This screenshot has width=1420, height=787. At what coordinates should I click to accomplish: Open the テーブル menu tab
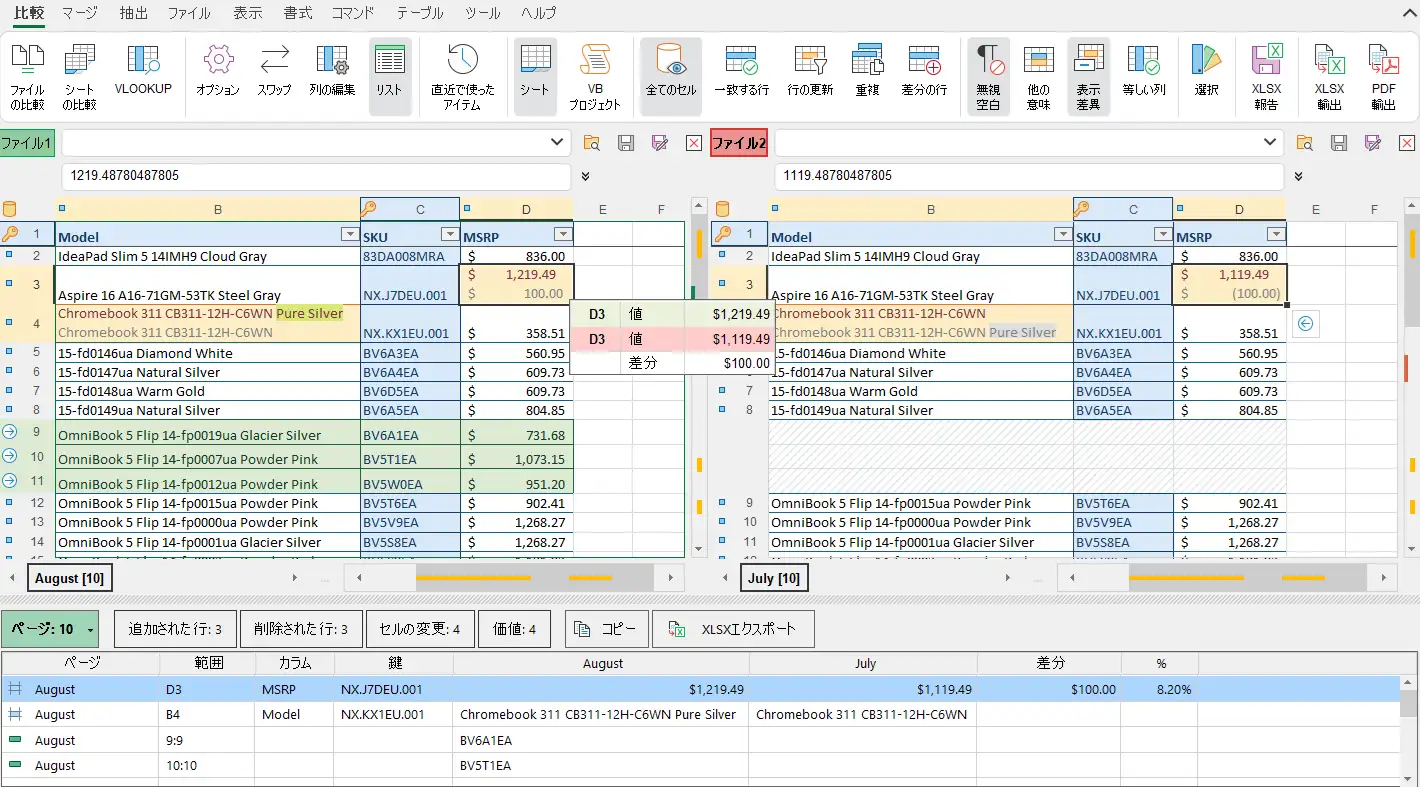tap(420, 14)
